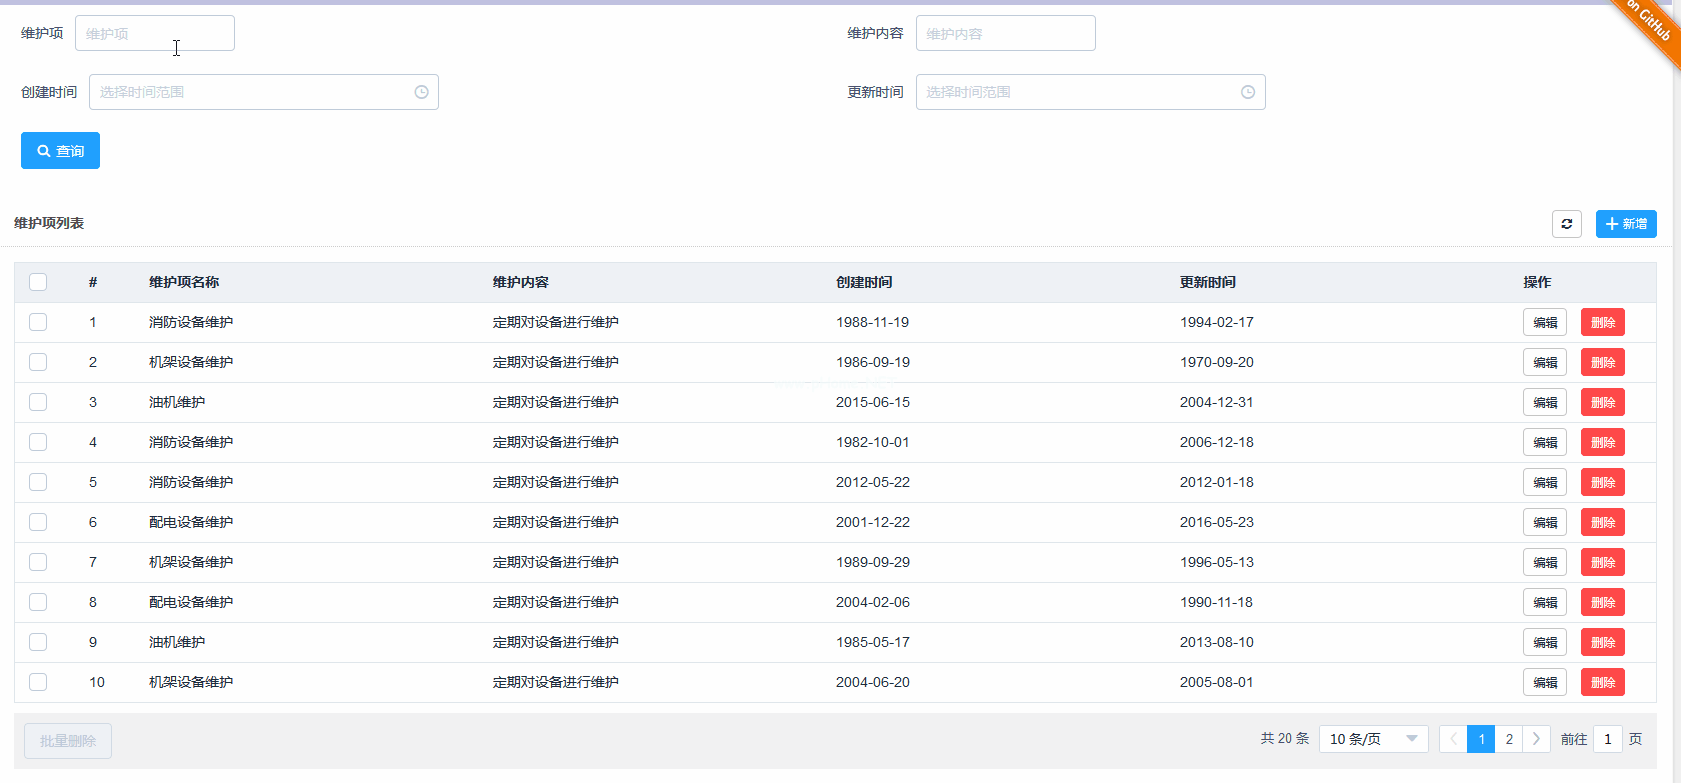Image resolution: width=1681 pixels, height=783 pixels.
Task: Click the refresh icon above the table
Action: [1566, 224]
